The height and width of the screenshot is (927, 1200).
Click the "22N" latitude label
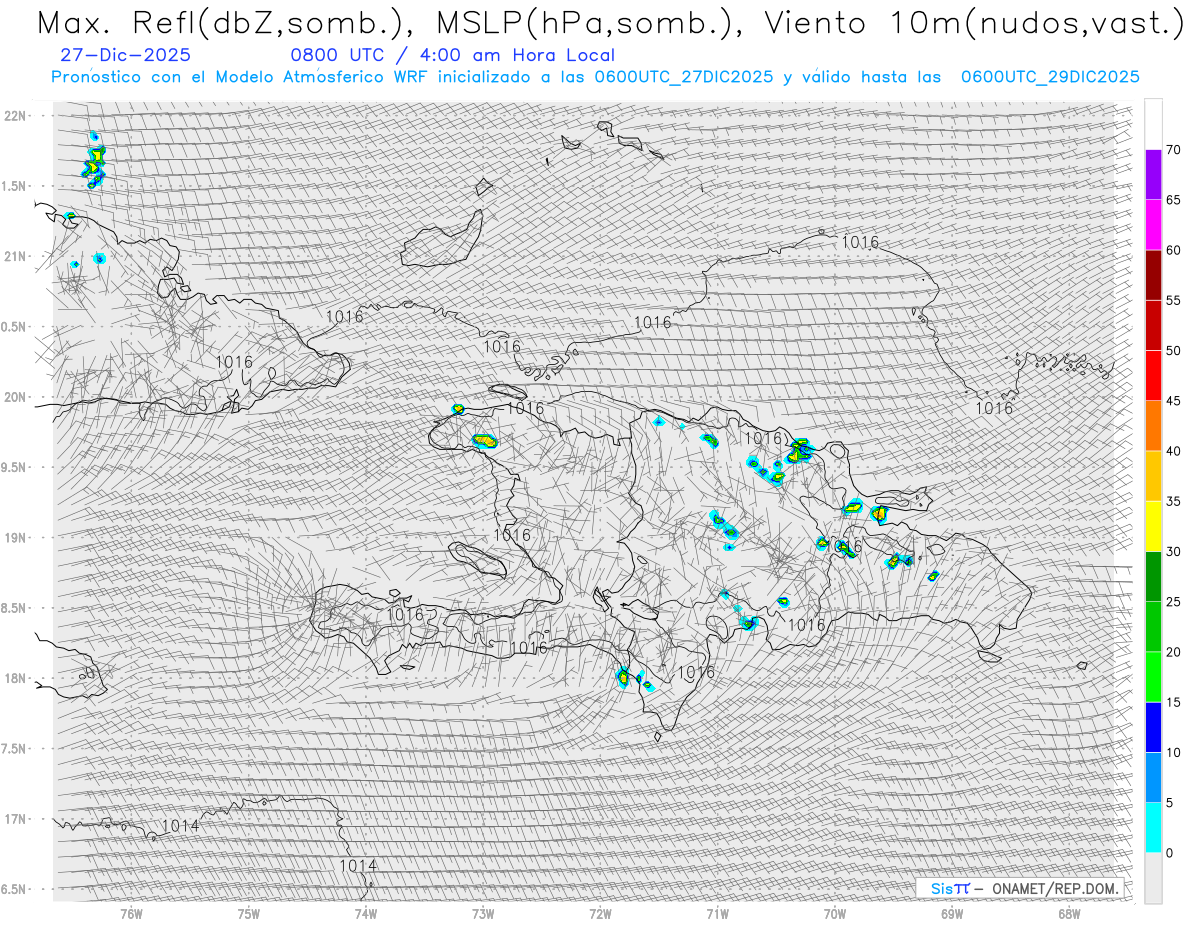(x=16, y=116)
